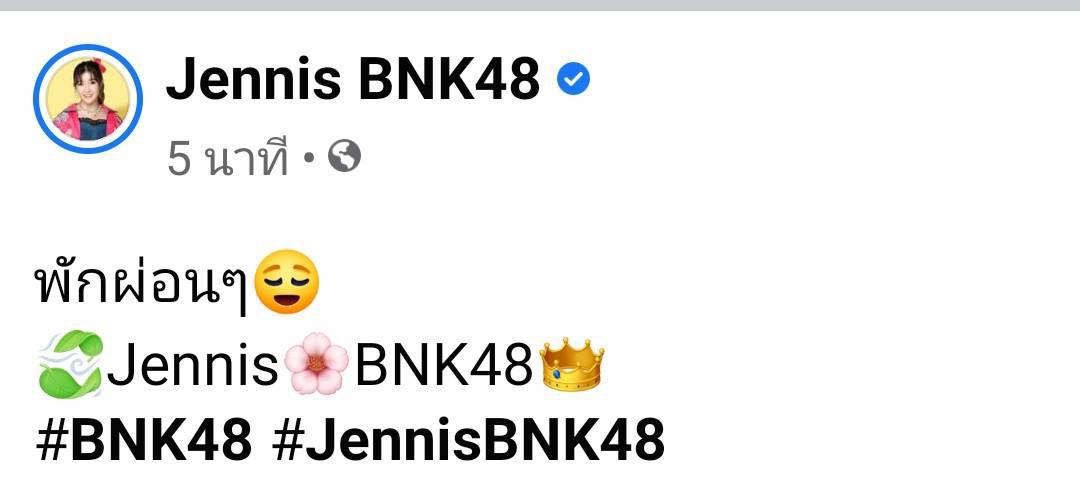
Task: Open the '5 นาที' post timestamp
Action: coord(227,158)
